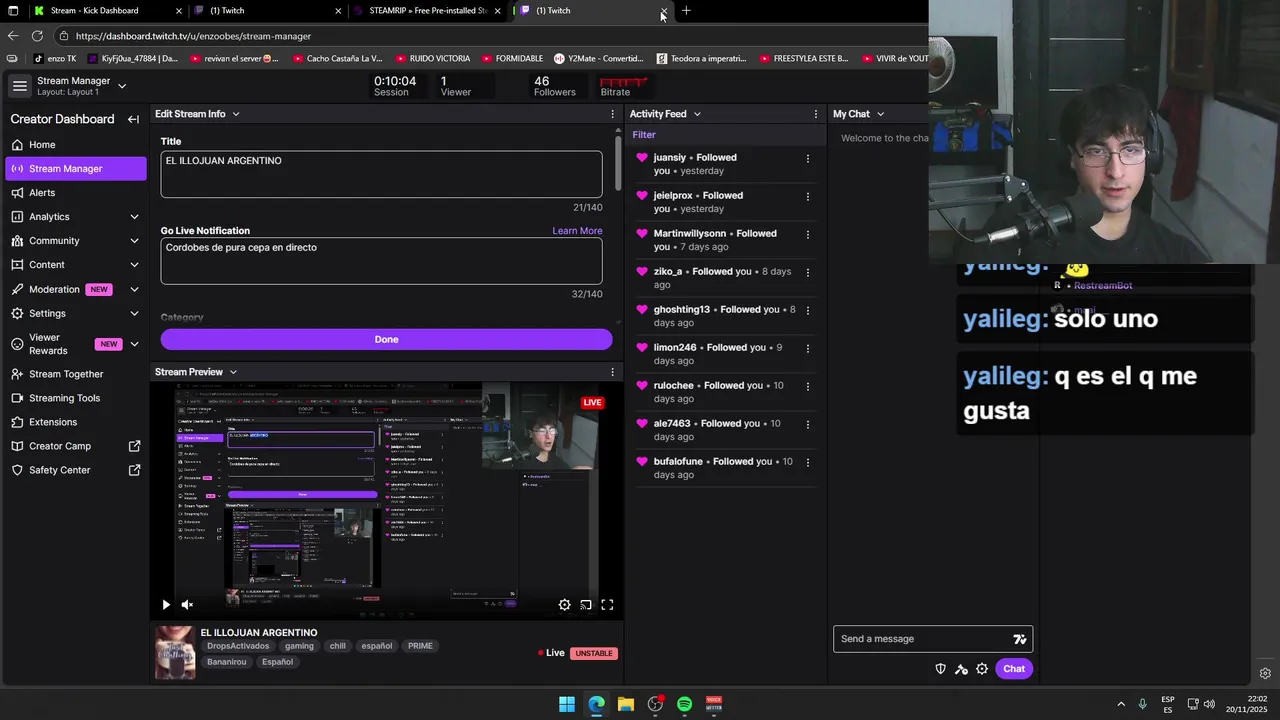The height and width of the screenshot is (720, 1280).
Task: Click the Go Live Notification text field
Action: point(381,261)
